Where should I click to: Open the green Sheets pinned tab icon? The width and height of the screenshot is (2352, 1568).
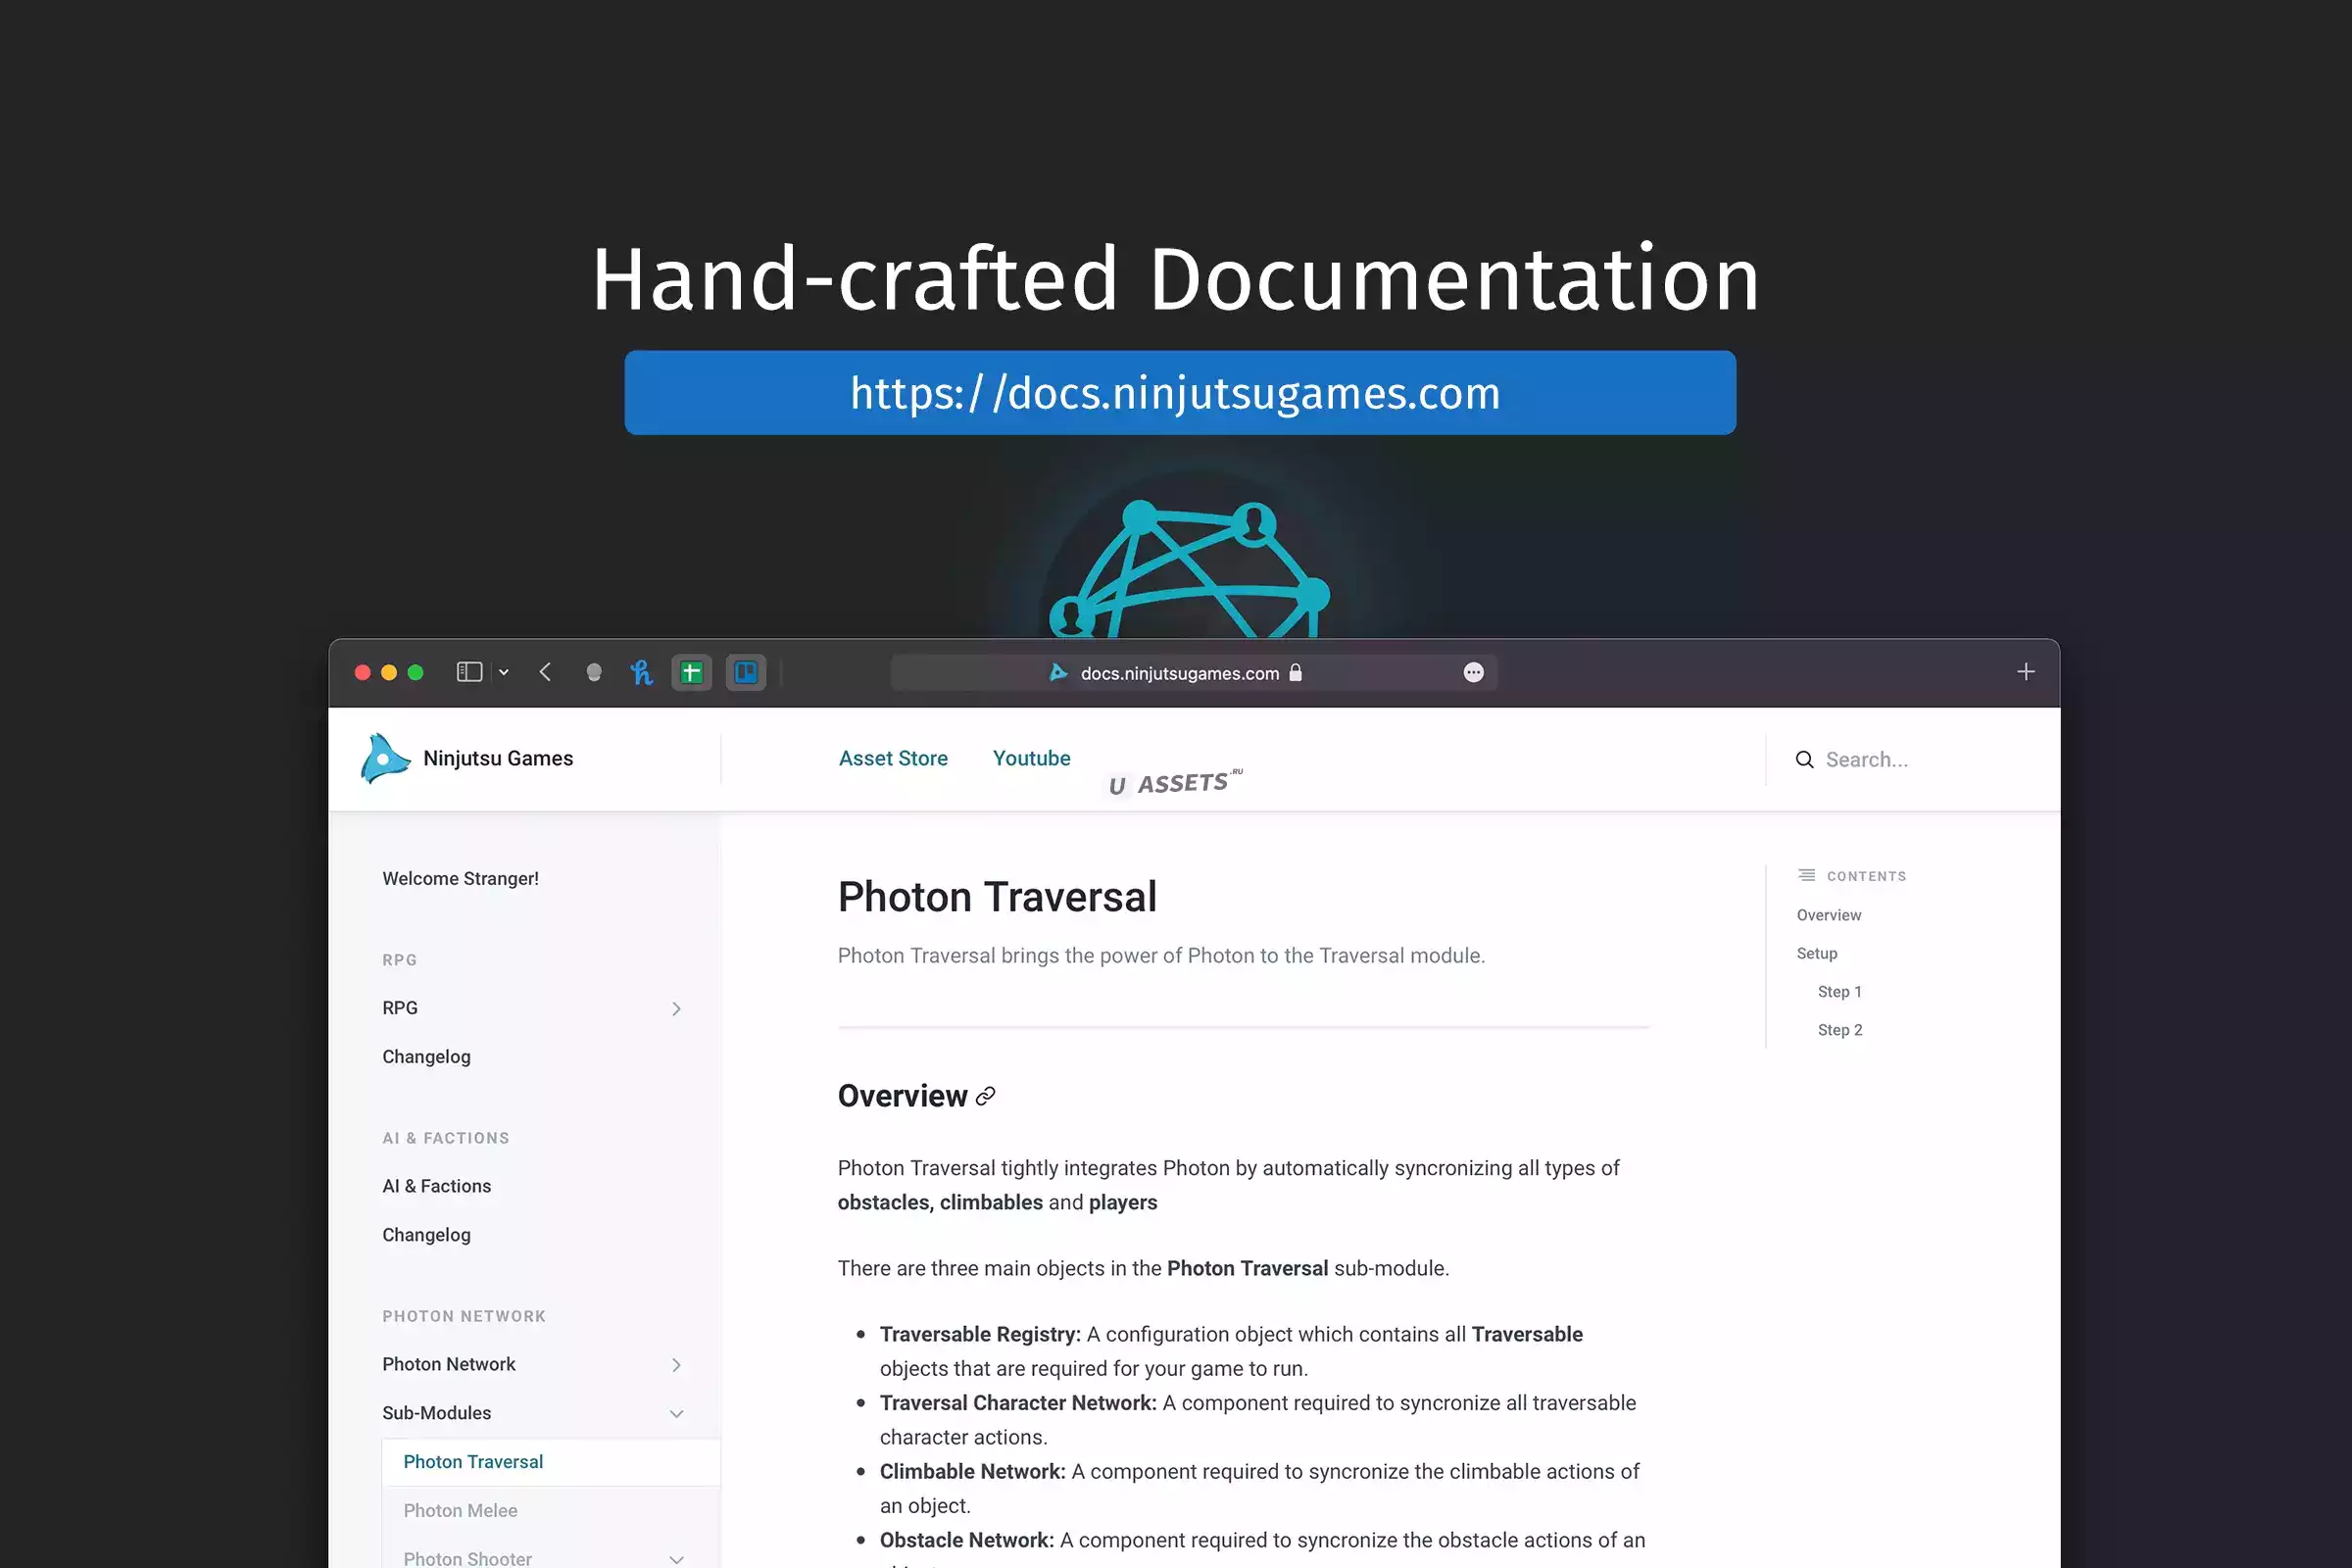coord(691,672)
